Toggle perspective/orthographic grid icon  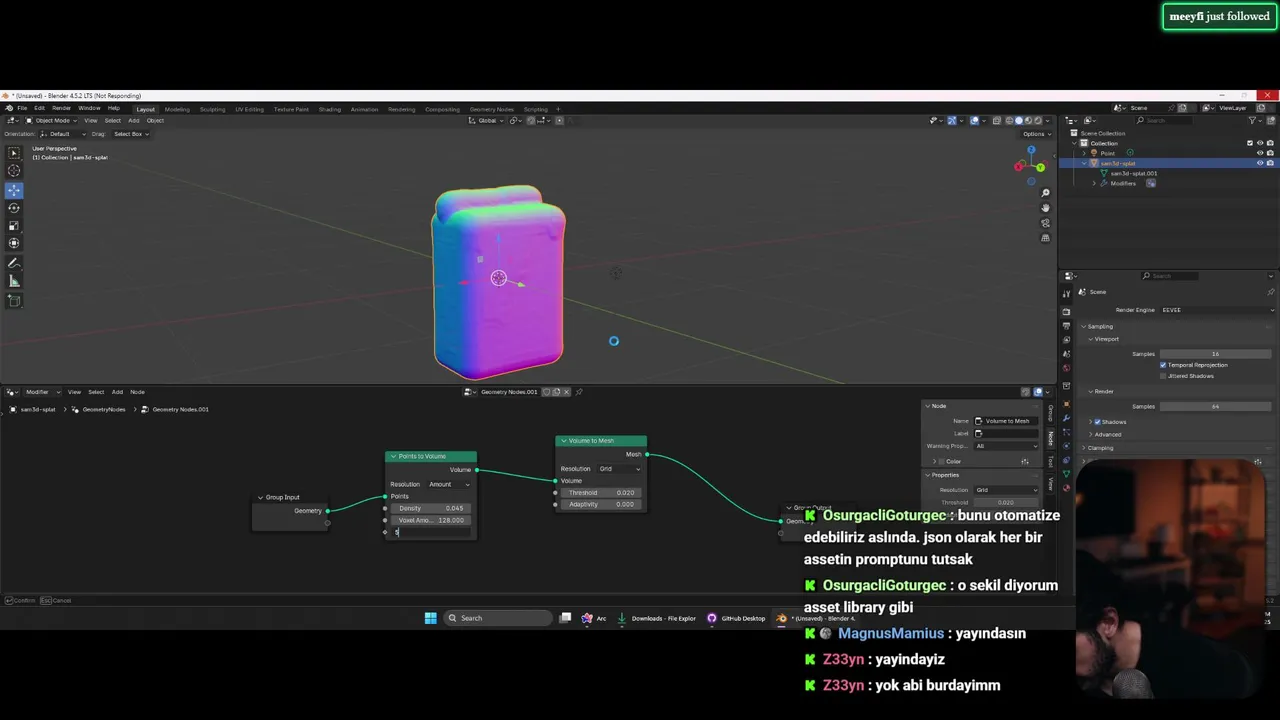point(1045,238)
